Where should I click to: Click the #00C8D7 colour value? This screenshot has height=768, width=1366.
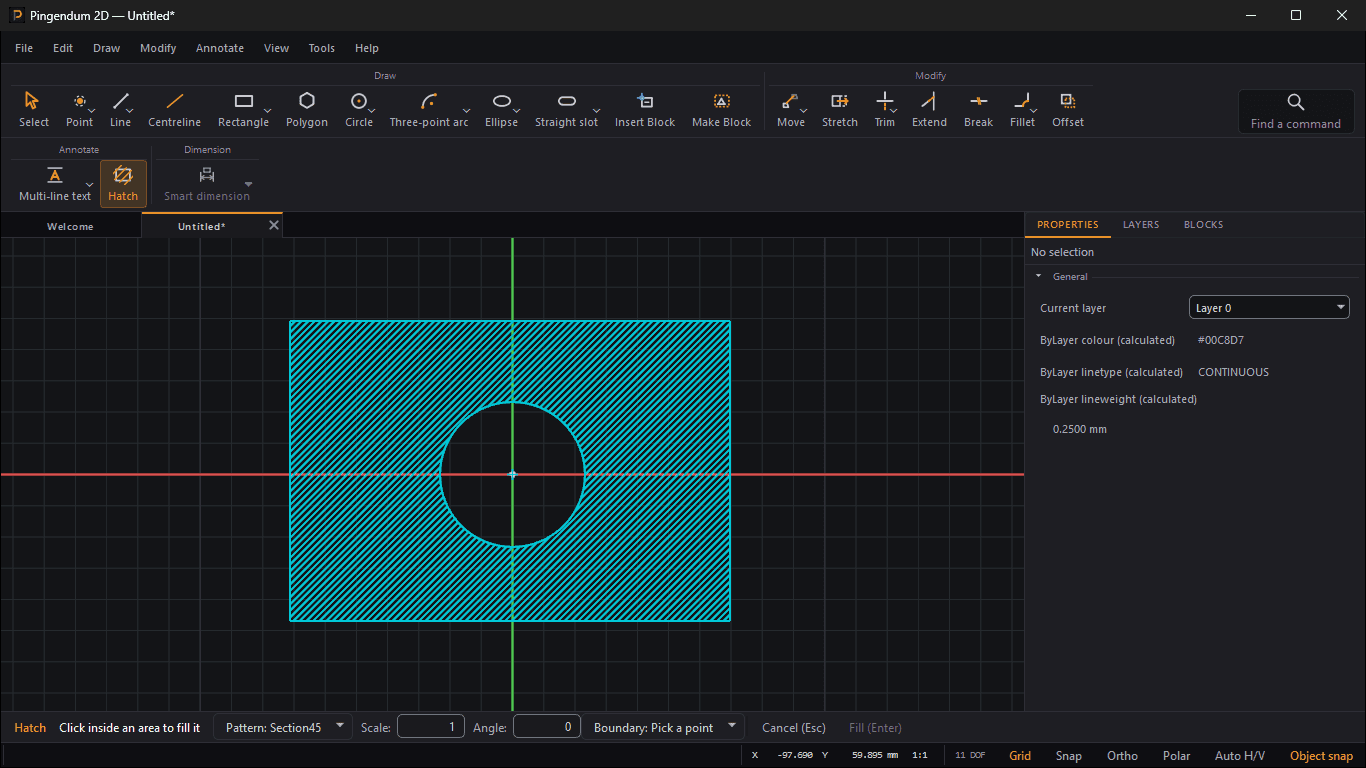[1221, 340]
